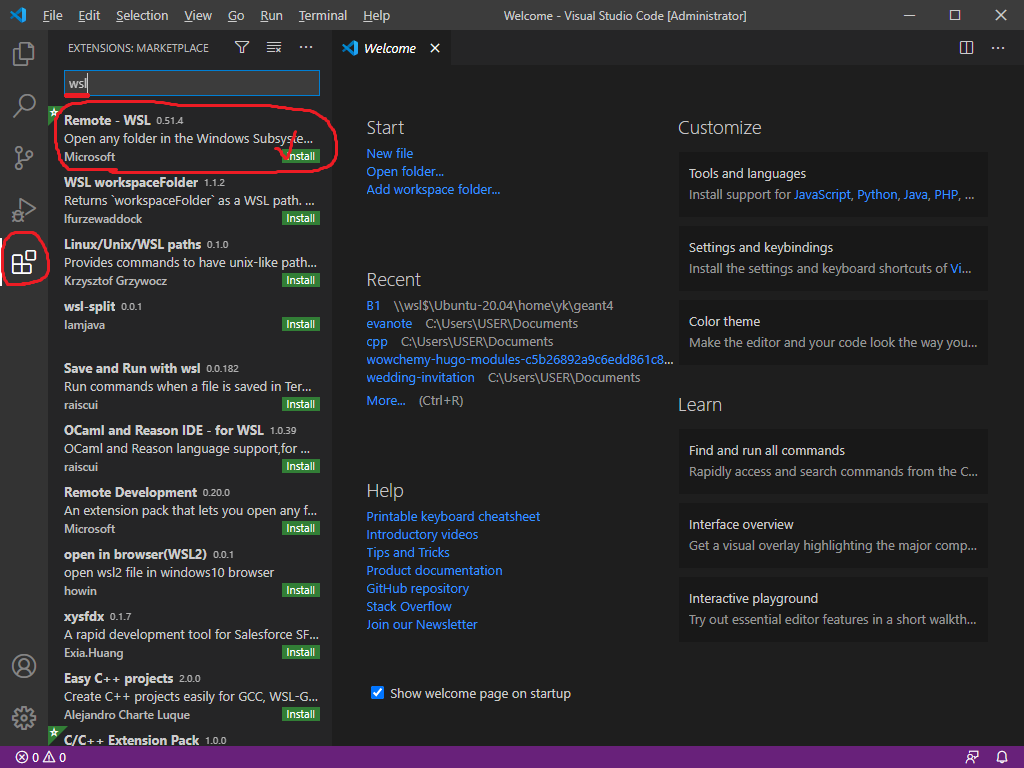
Task: Click the filter extensions funnel icon
Action: [x=242, y=48]
